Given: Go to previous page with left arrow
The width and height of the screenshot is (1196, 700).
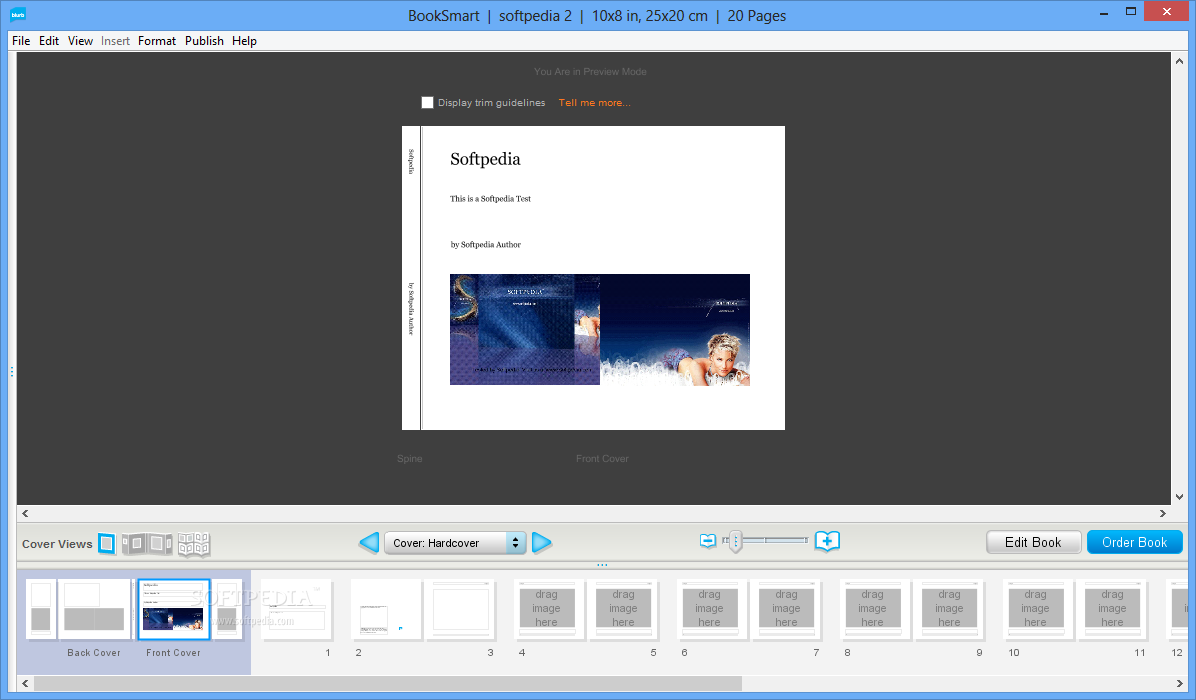Looking at the screenshot, I should 369,543.
